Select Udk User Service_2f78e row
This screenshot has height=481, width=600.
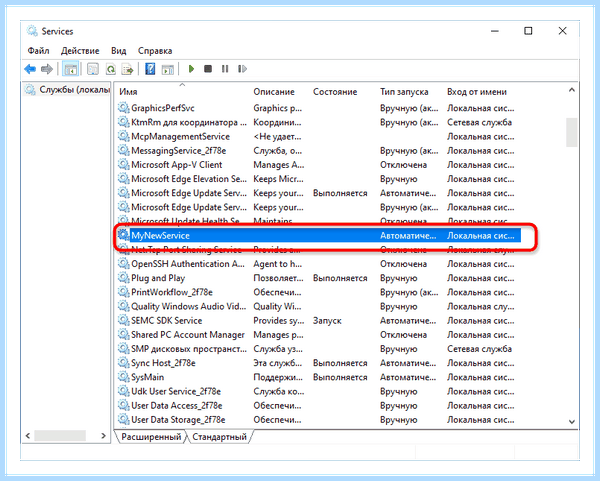point(318,391)
